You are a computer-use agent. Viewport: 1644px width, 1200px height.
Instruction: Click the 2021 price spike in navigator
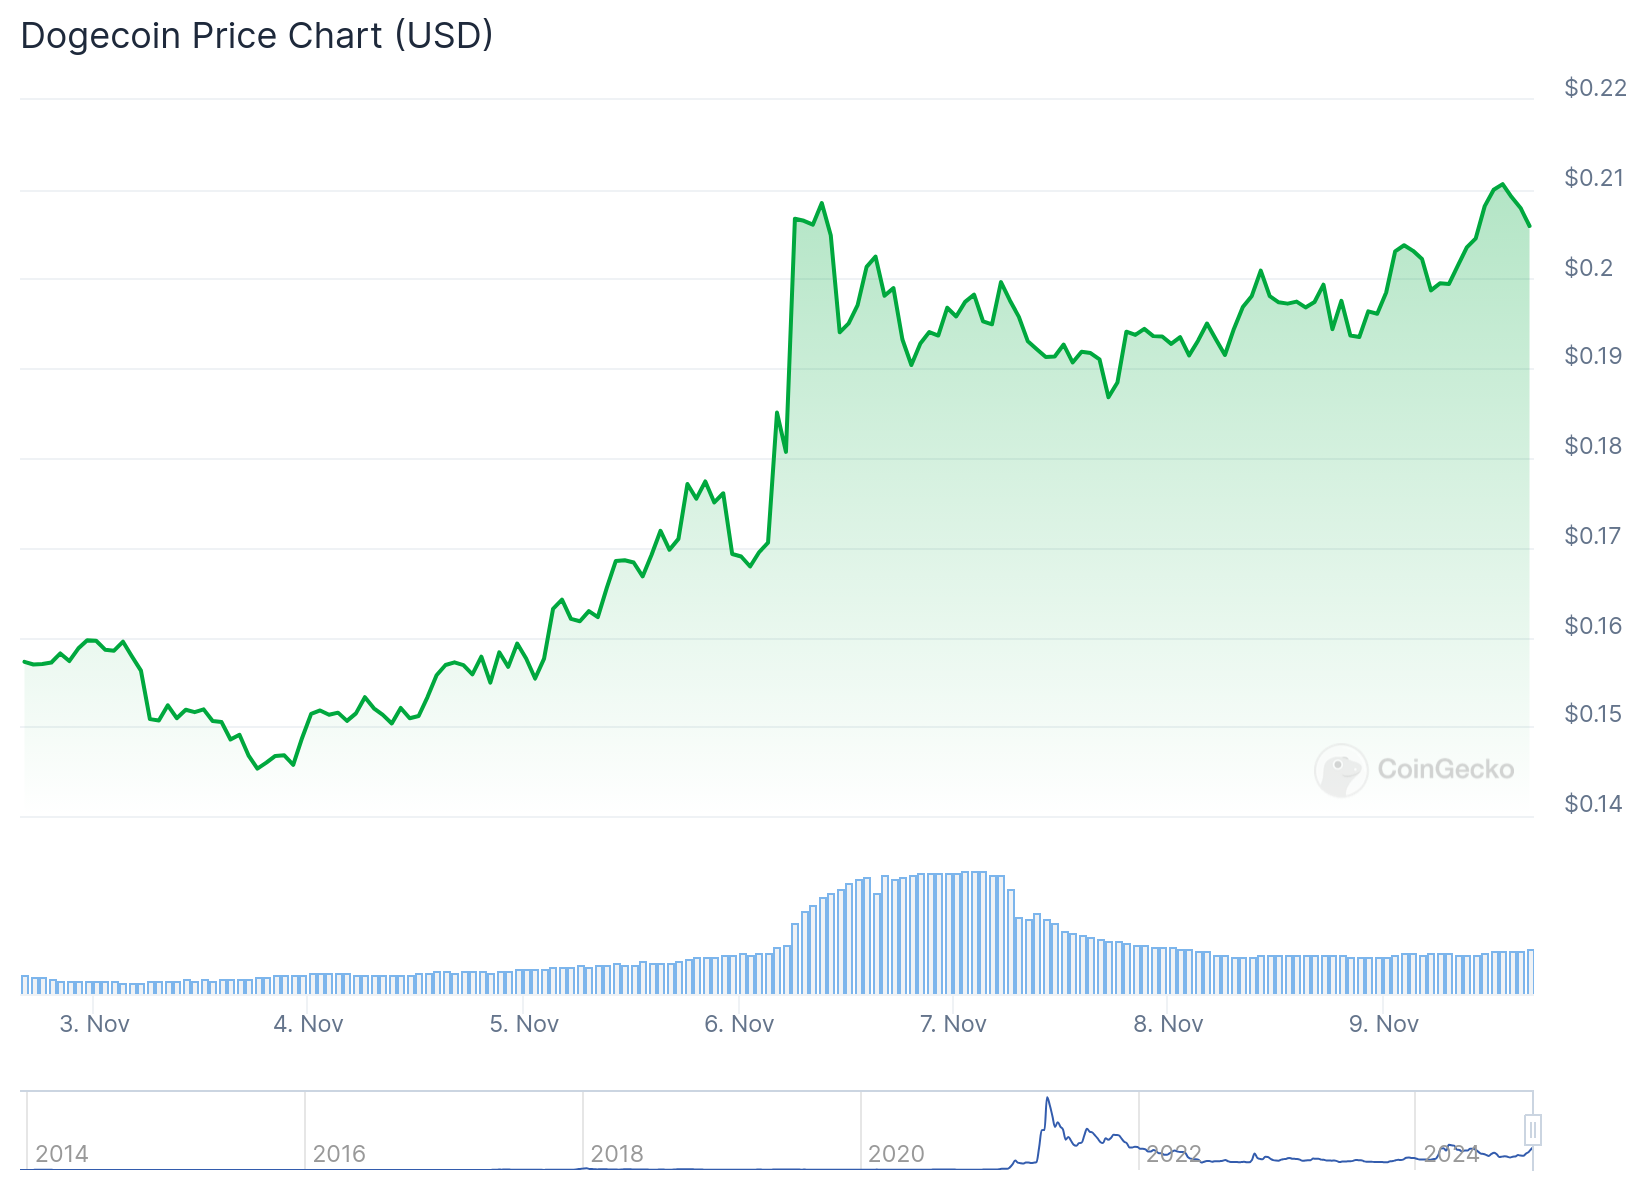tap(1048, 1102)
